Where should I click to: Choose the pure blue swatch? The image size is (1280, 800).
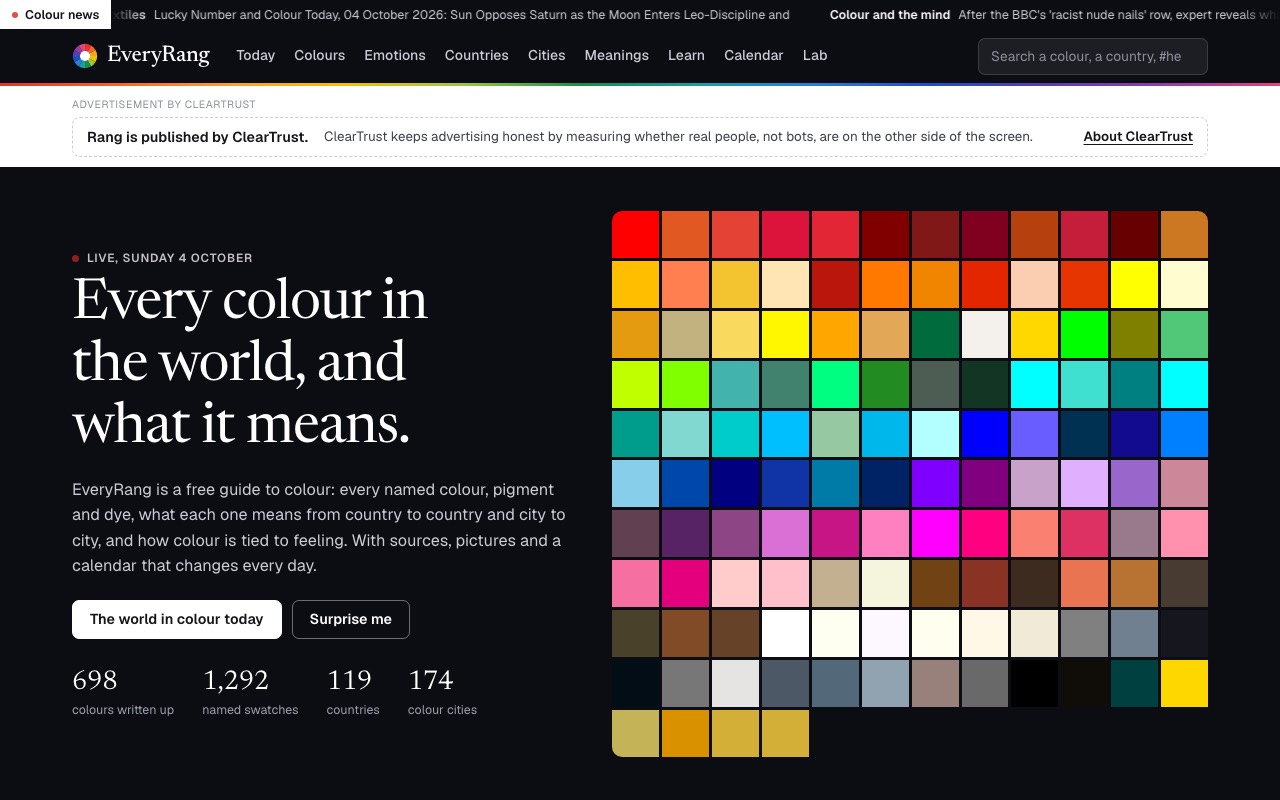[985, 434]
